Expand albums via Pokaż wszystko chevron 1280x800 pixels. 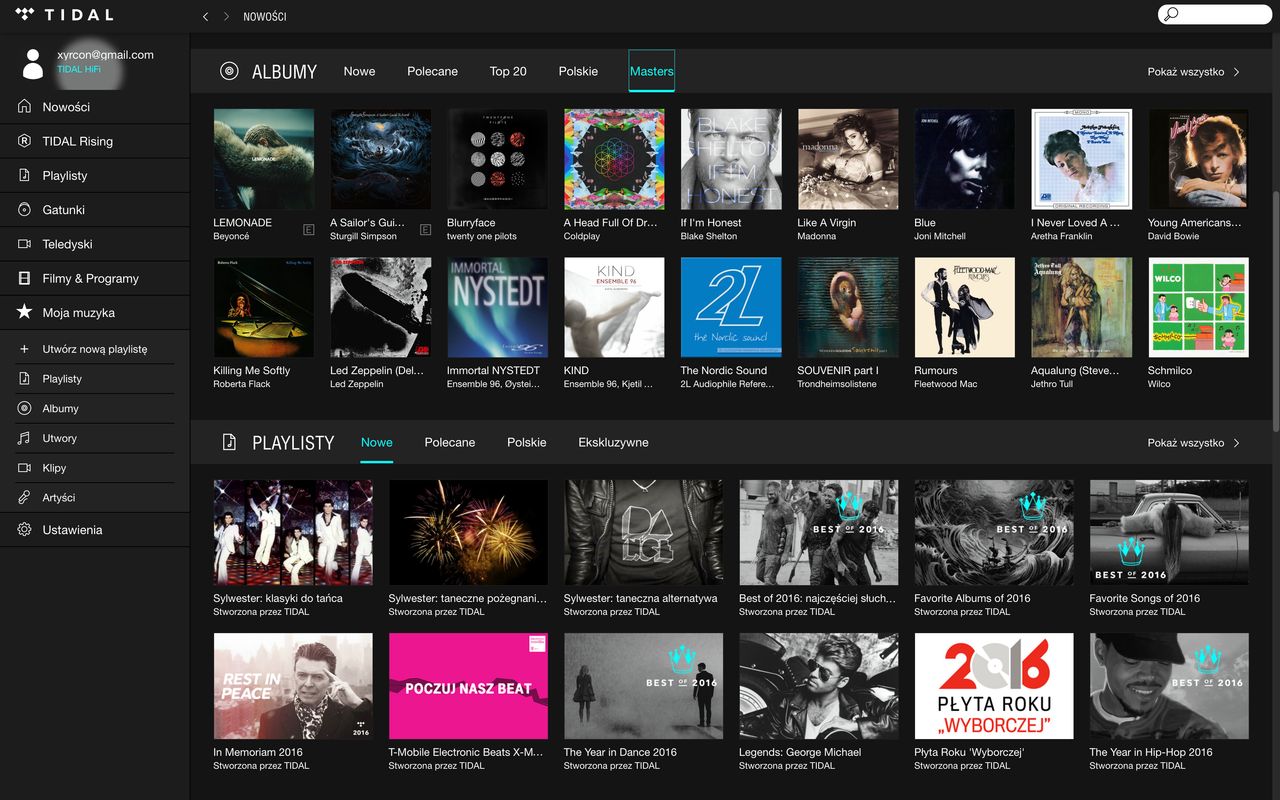tap(1237, 72)
